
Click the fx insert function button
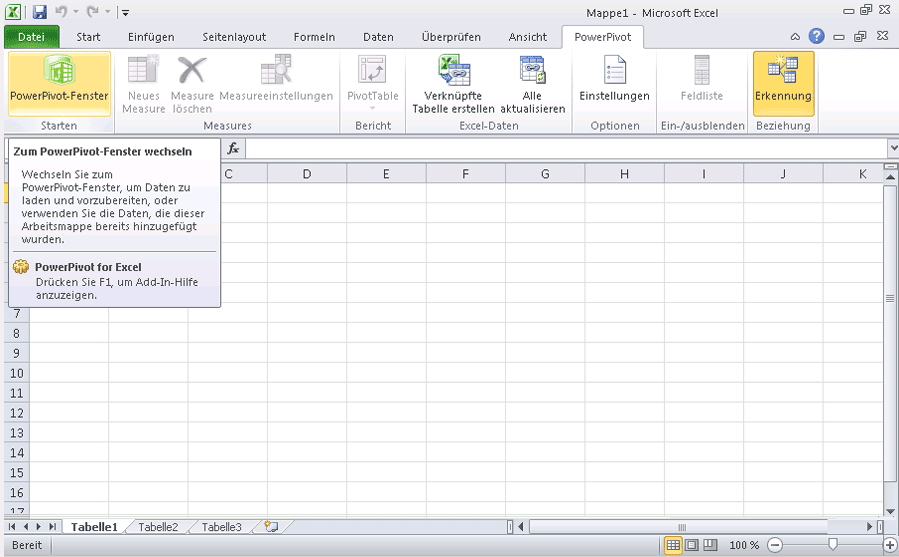(233, 149)
